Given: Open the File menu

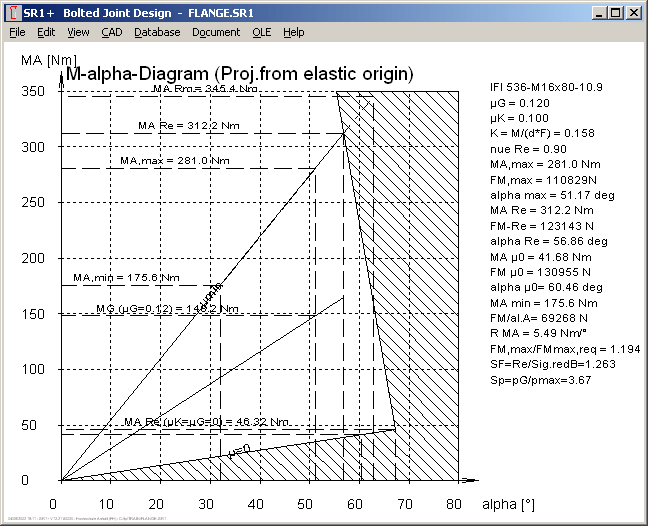Looking at the screenshot, I should point(17,32).
